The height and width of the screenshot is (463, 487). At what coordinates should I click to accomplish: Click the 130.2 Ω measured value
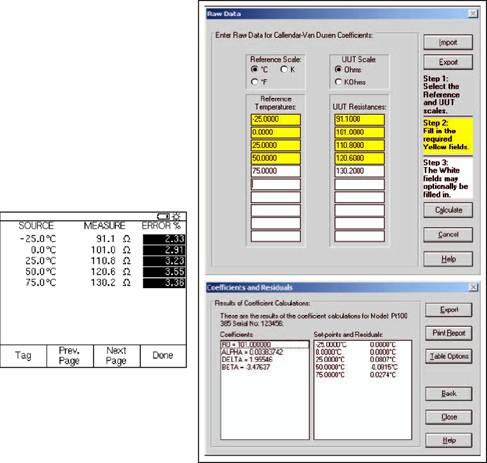(x=111, y=283)
